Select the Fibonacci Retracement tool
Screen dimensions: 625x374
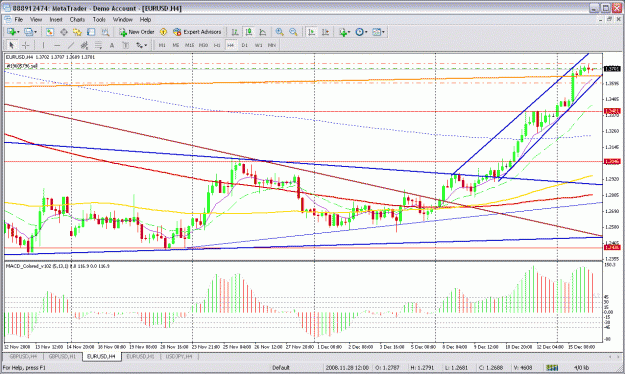click(x=98, y=45)
